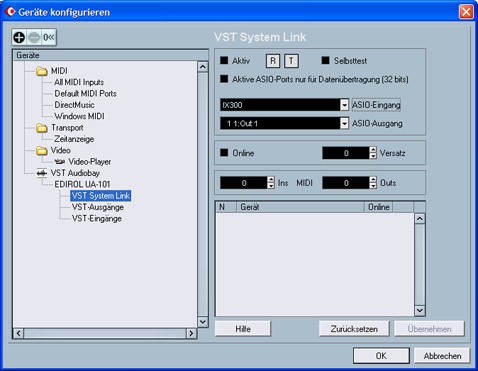Select VST Audiobay entry

[75, 173]
